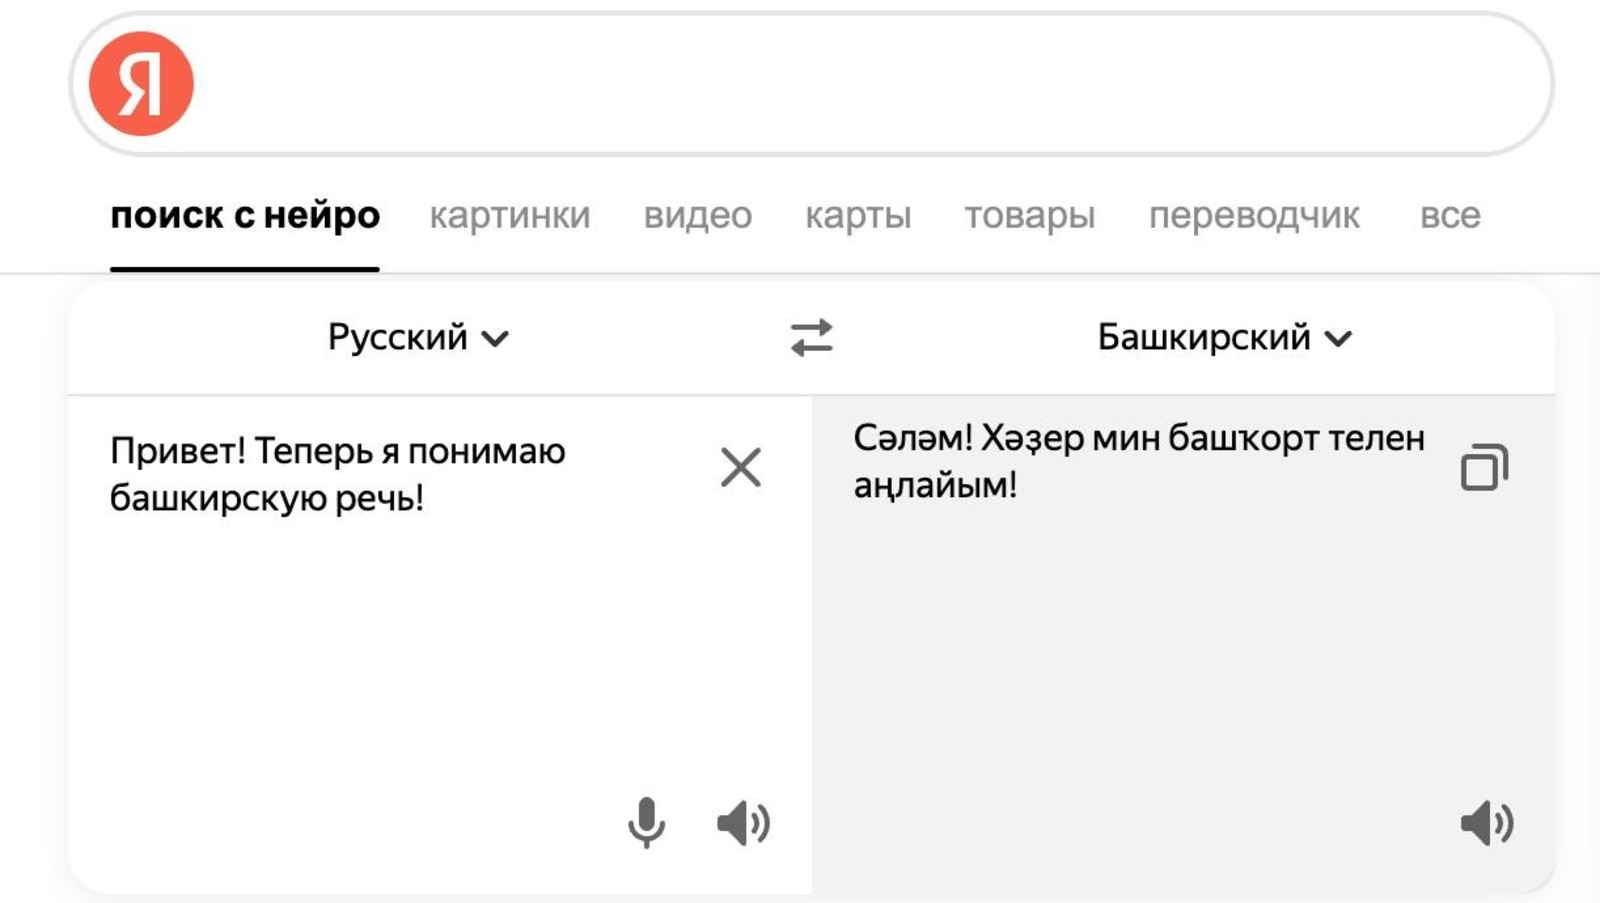Click the Bashkir translated text output
This screenshot has height=903, width=1600.
[x=1138, y=461]
